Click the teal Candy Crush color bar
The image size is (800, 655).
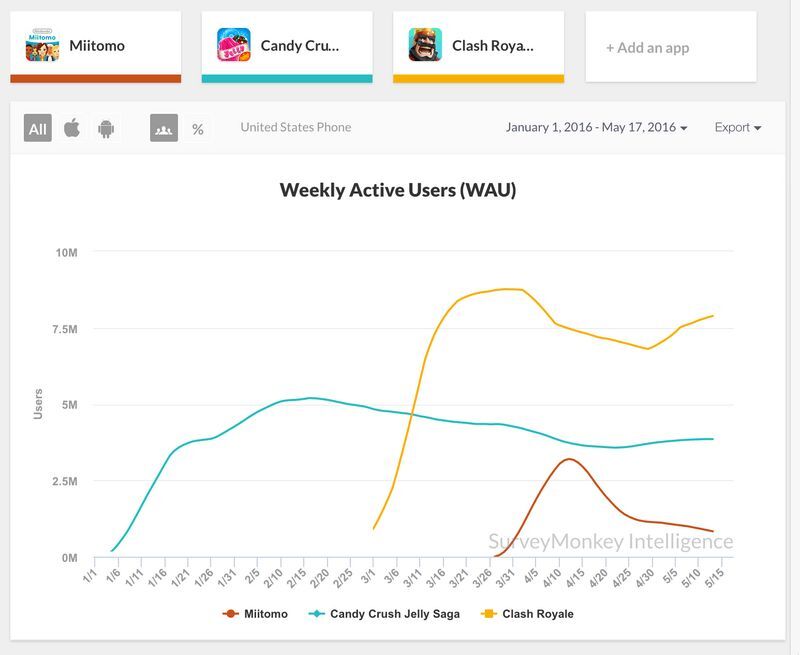click(x=287, y=79)
